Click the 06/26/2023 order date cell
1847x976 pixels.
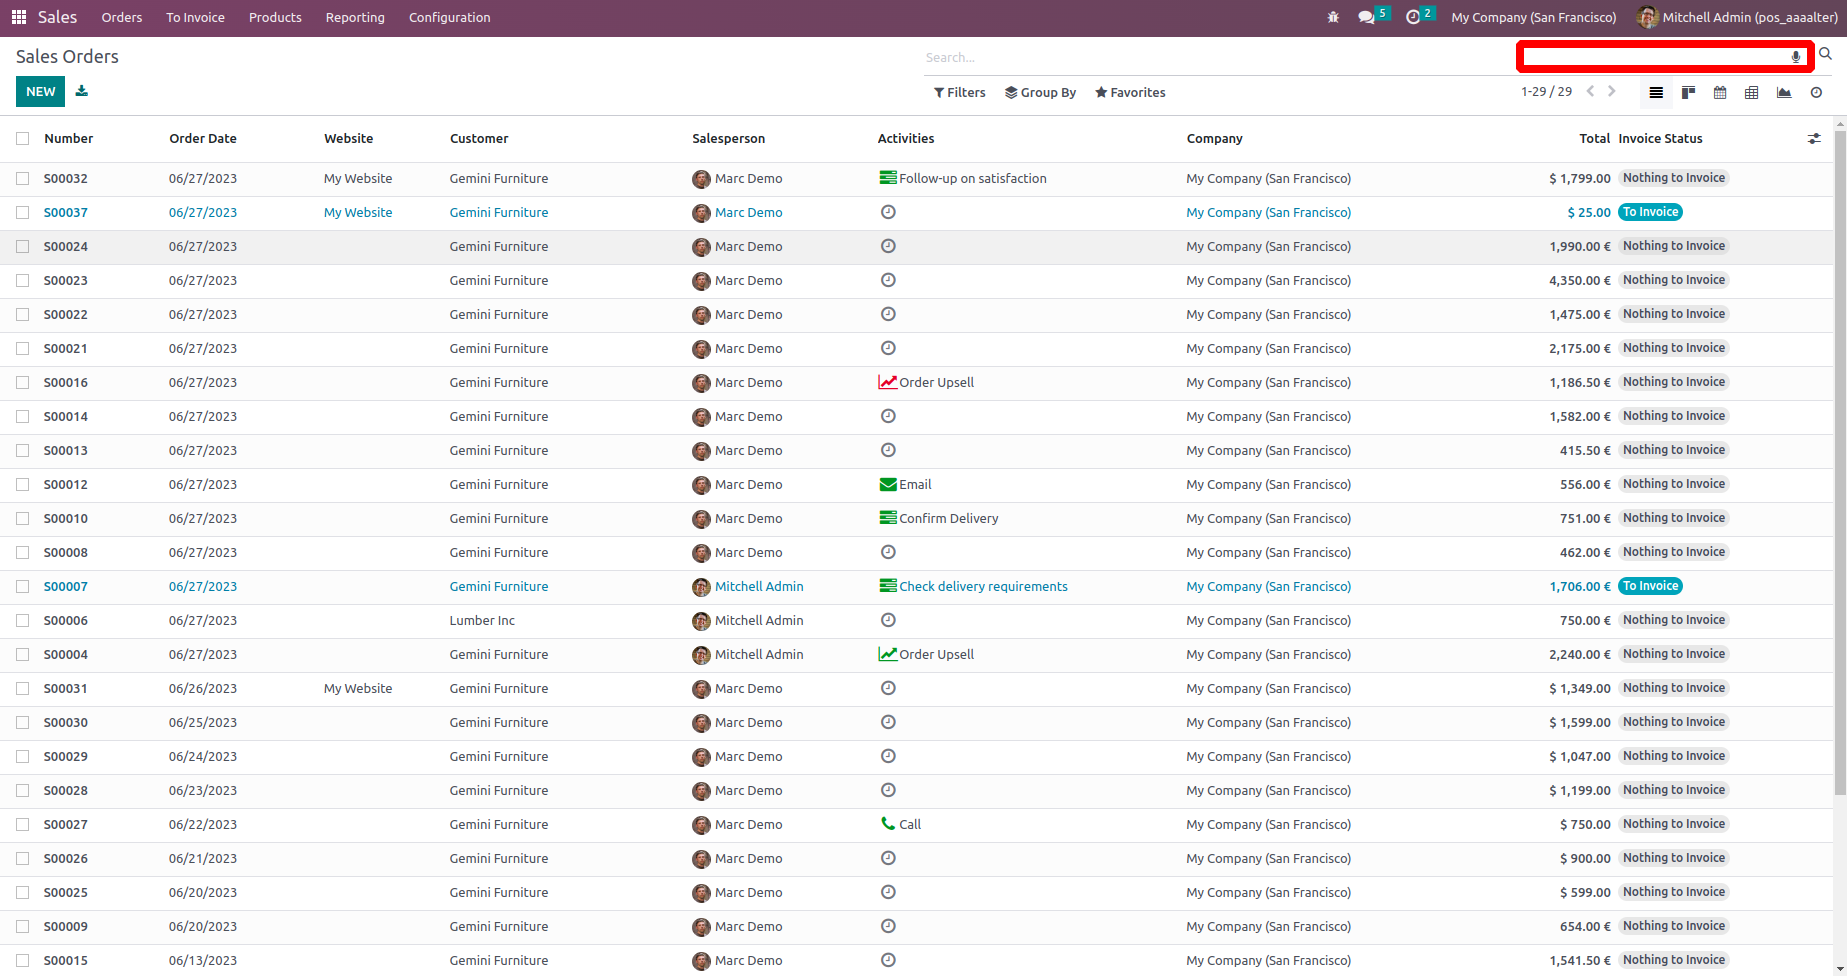point(203,688)
